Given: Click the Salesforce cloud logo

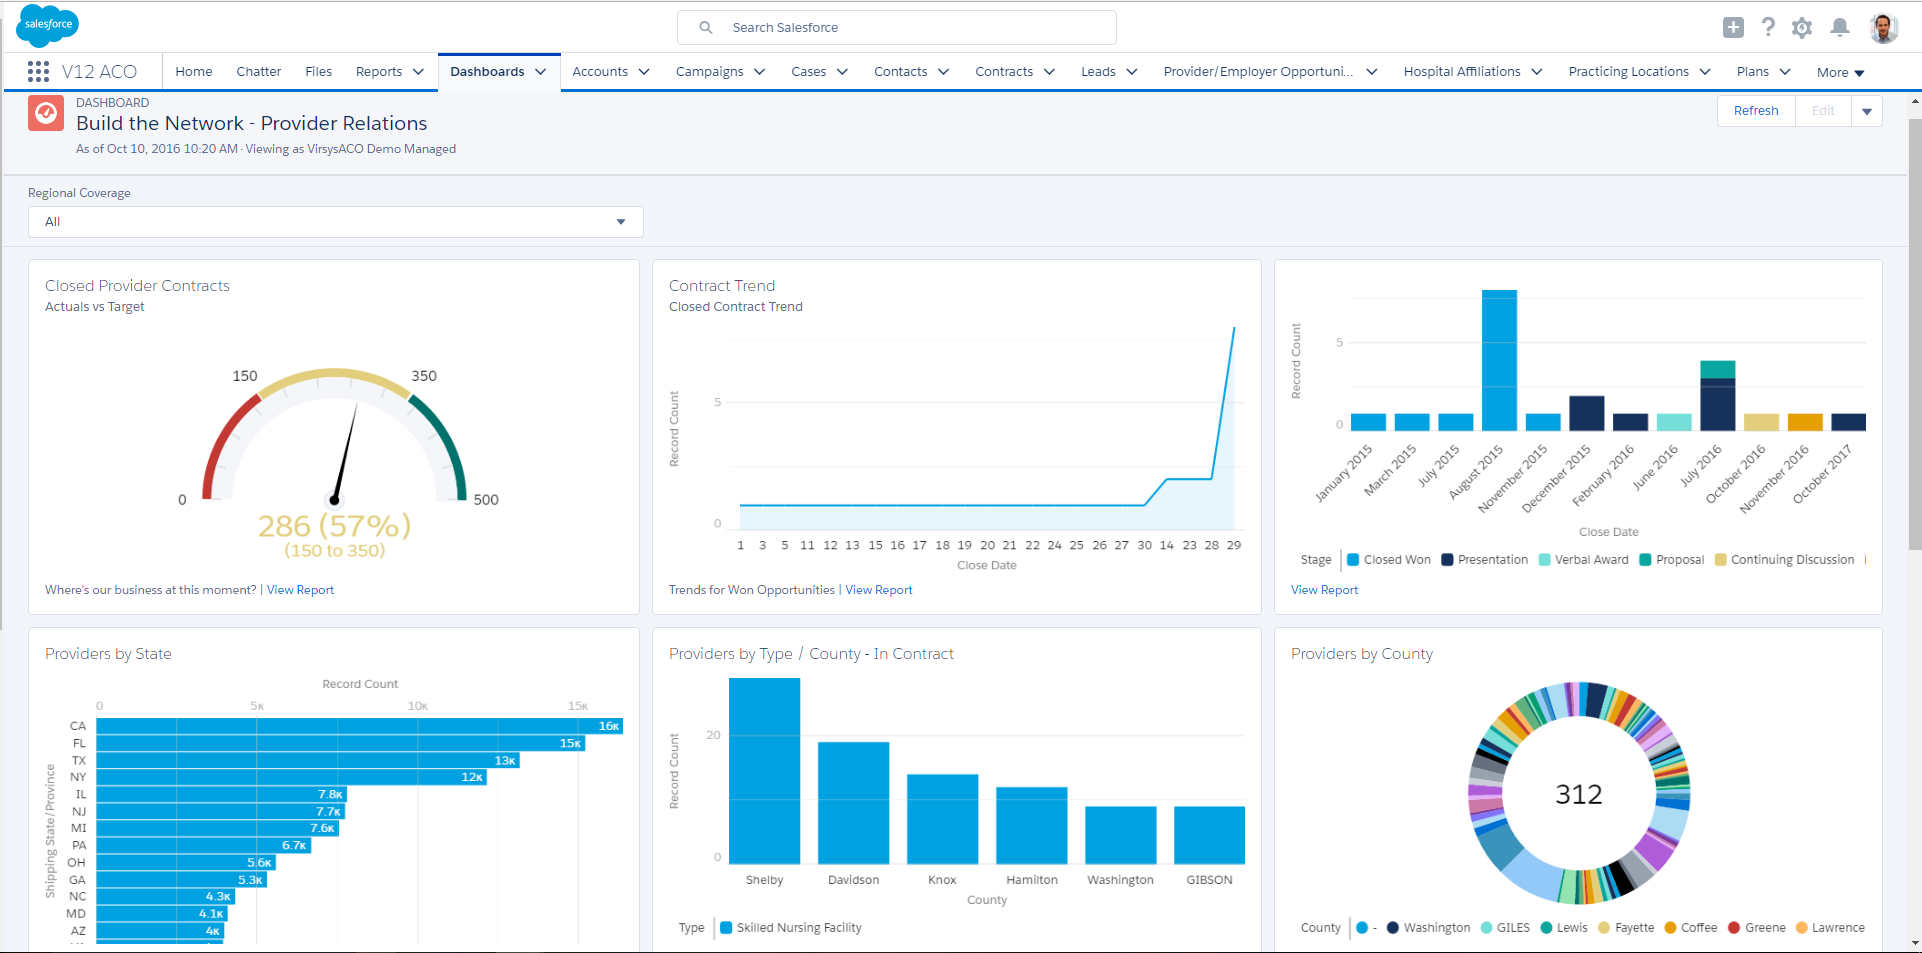Looking at the screenshot, I should pos(48,25).
